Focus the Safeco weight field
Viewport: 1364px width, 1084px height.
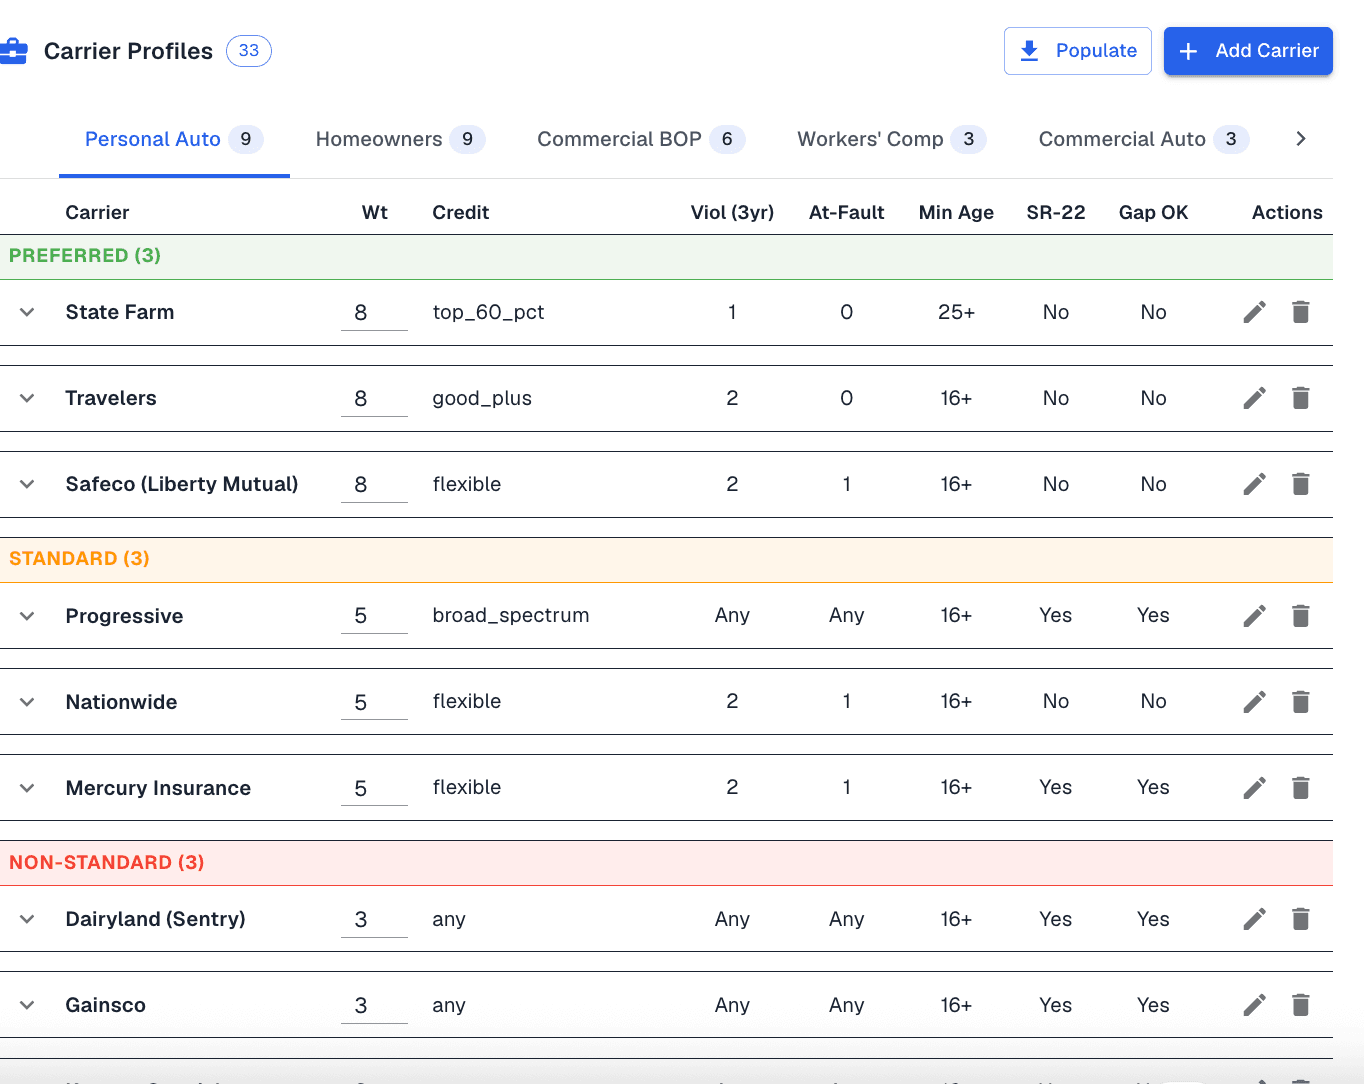tap(374, 485)
